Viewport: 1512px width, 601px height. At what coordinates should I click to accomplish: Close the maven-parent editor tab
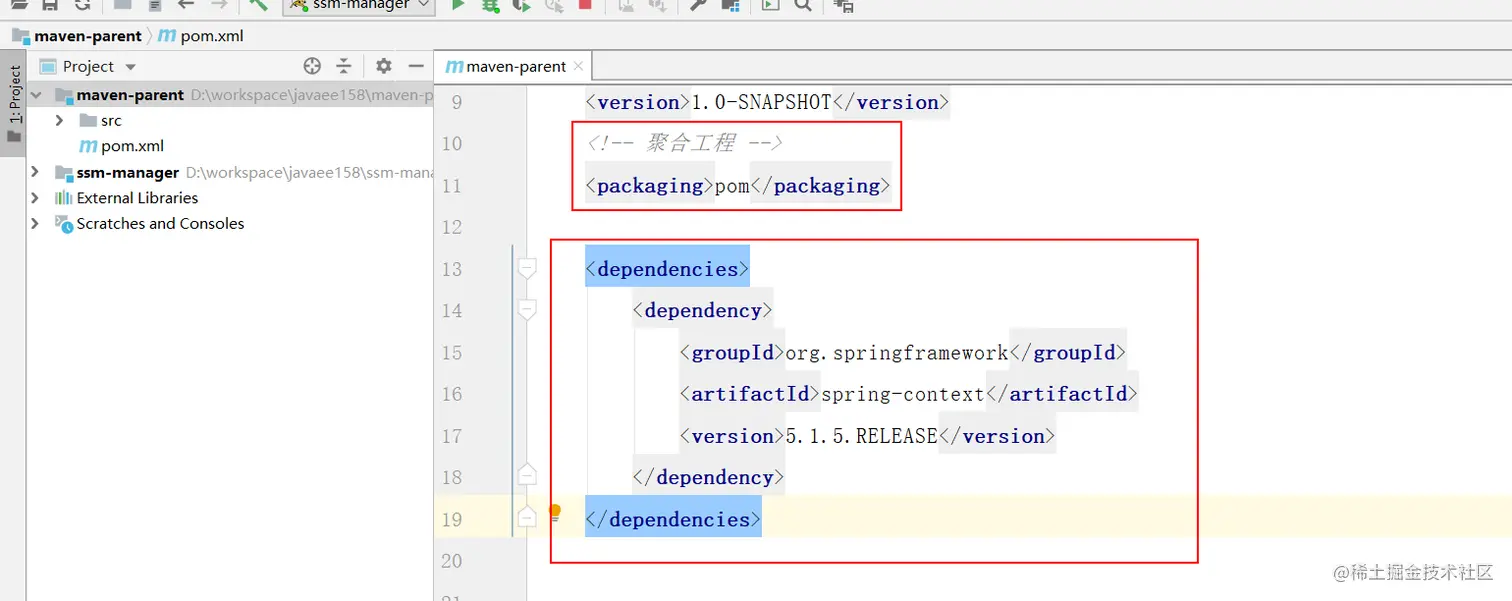click(577, 67)
